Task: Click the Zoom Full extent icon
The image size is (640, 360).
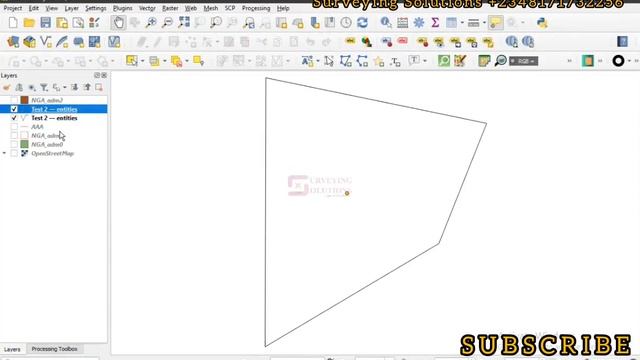Action: click(x=184, y=22)
